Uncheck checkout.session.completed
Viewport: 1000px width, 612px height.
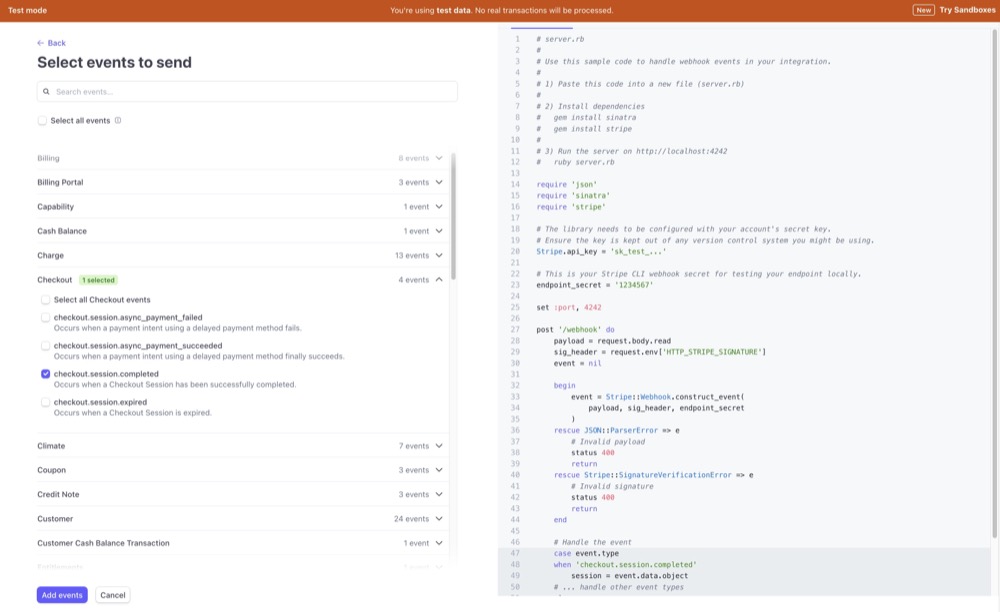[x=45, y=374]
